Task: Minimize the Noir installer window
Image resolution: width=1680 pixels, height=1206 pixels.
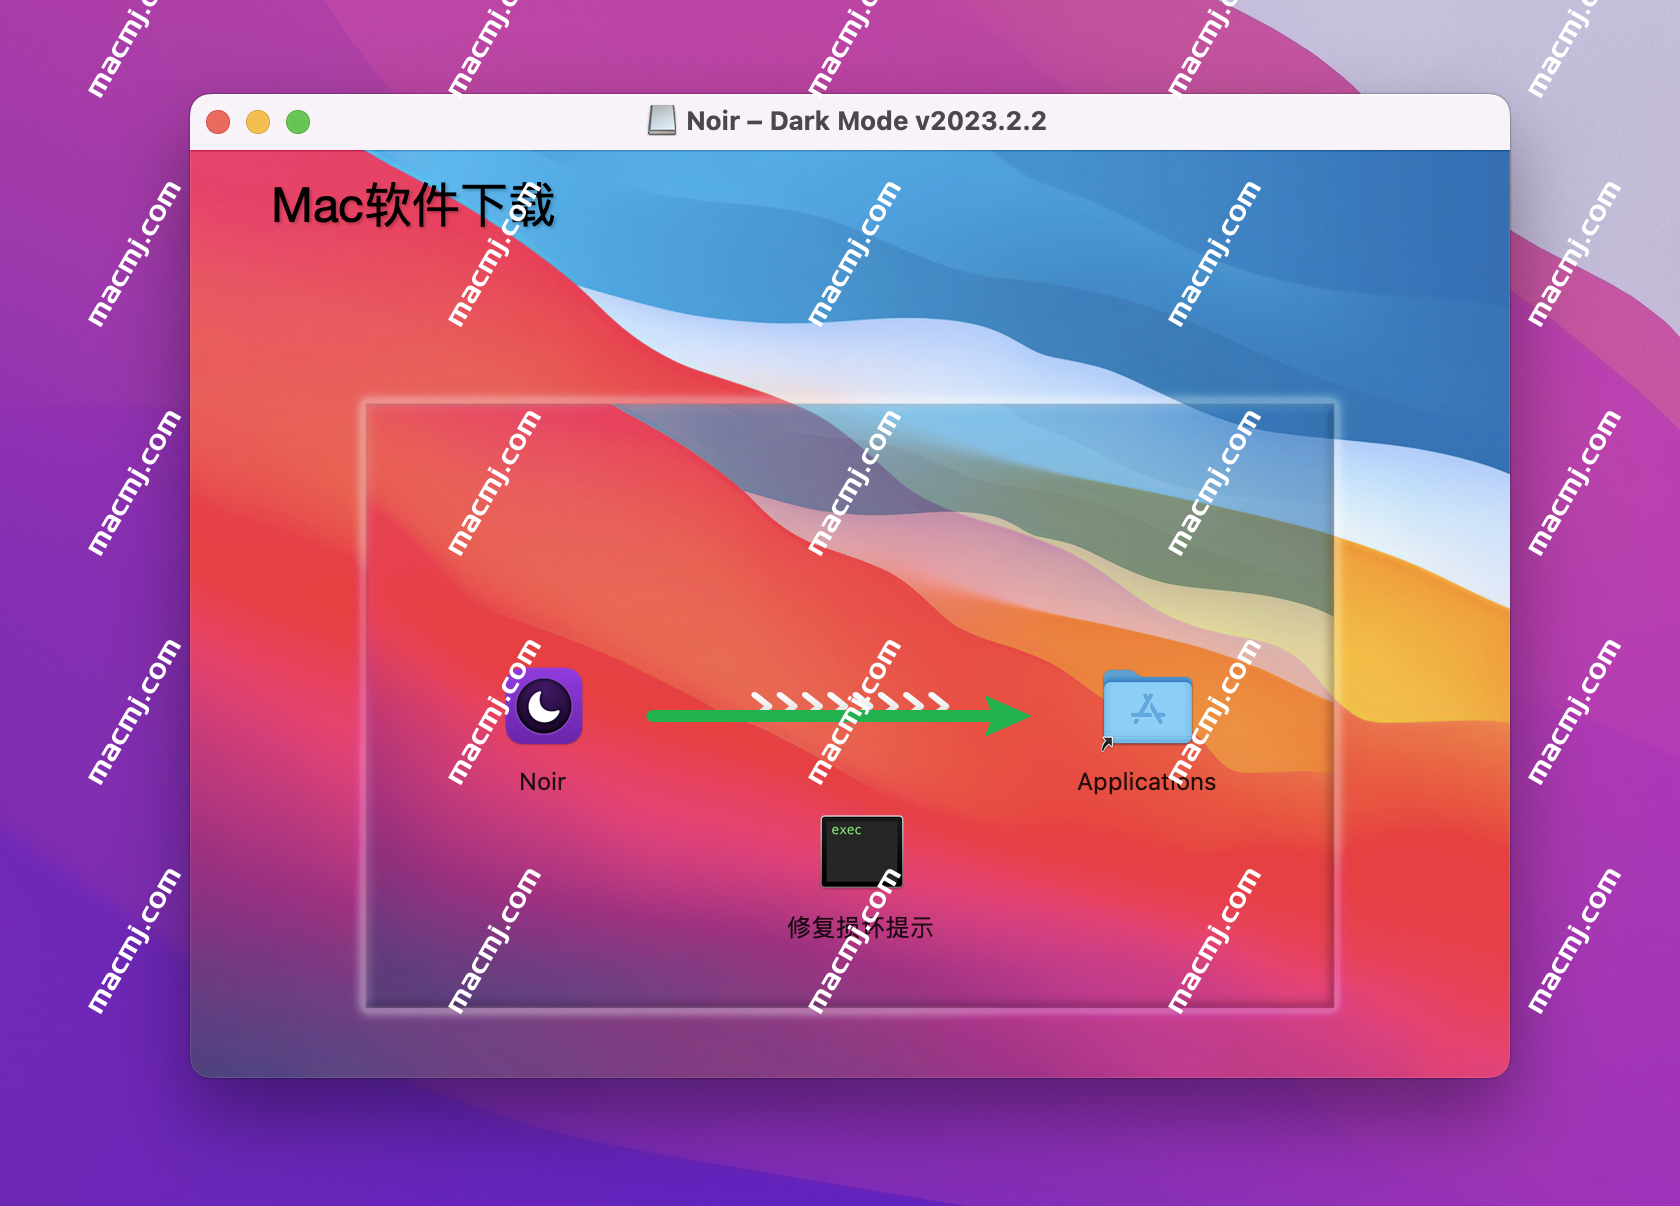Action: click(x=258, y=122)
